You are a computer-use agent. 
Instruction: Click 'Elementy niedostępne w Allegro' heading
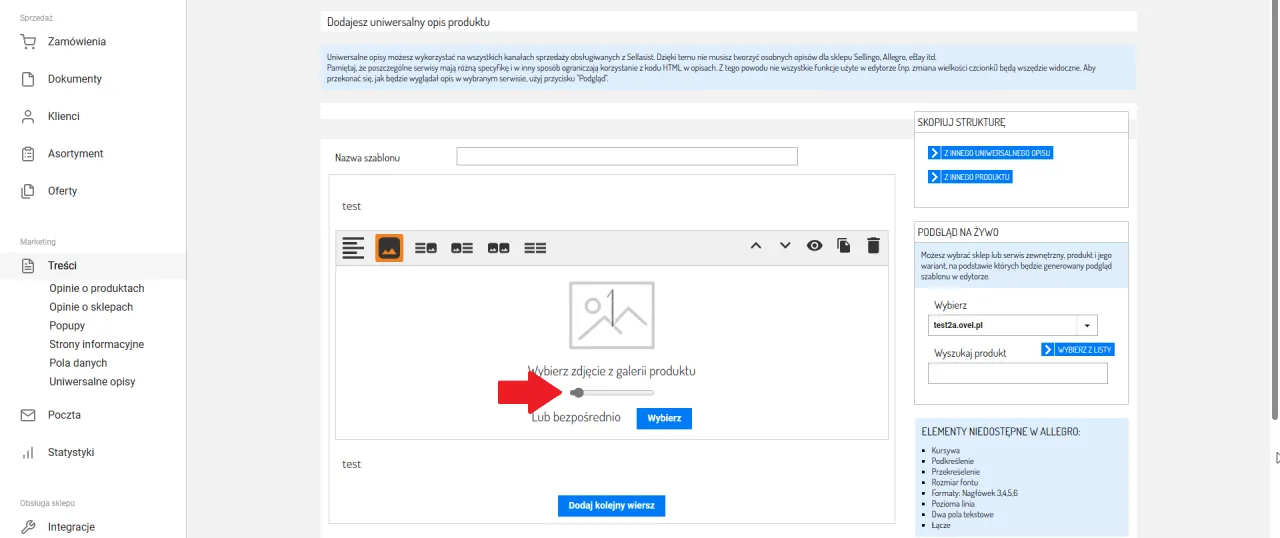(x=1000, y=432)
